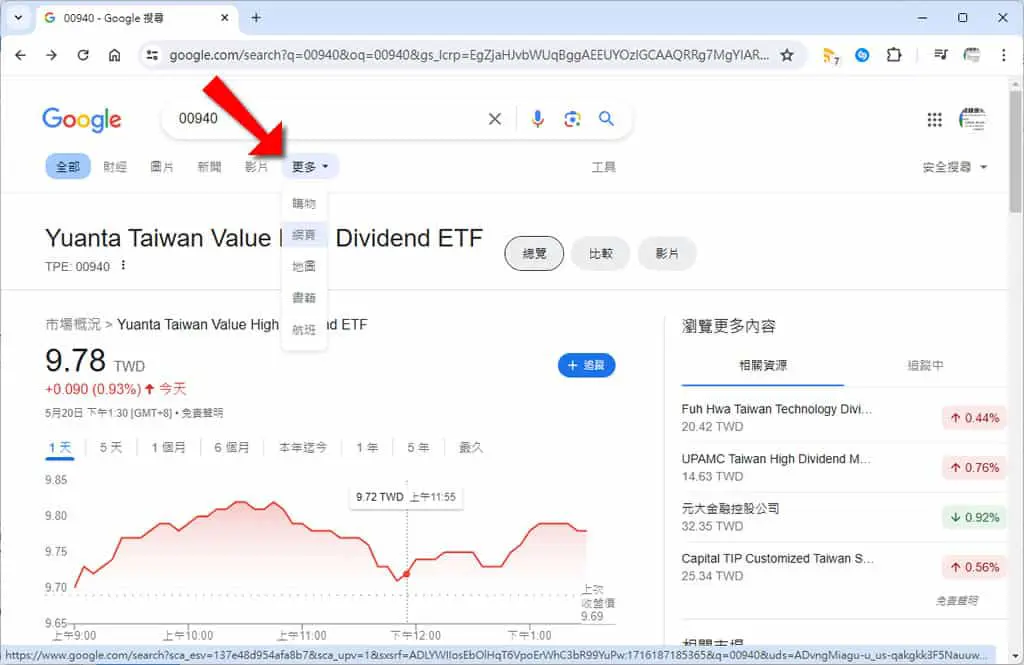The height and width of the screenshot is (665, 1024).
Task: Reload the page with refresh icon
Action: 83,56
